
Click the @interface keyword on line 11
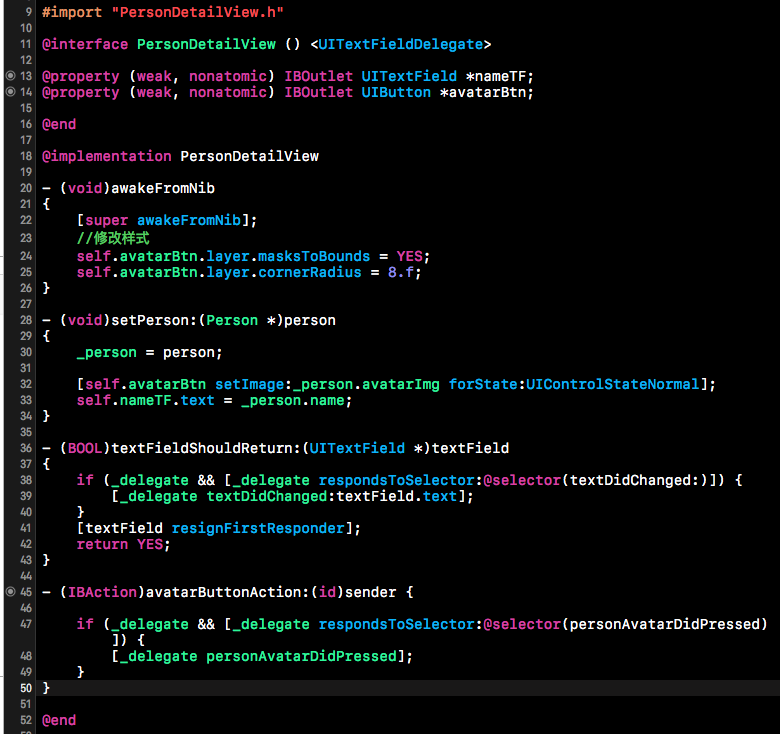pos(85,44)
